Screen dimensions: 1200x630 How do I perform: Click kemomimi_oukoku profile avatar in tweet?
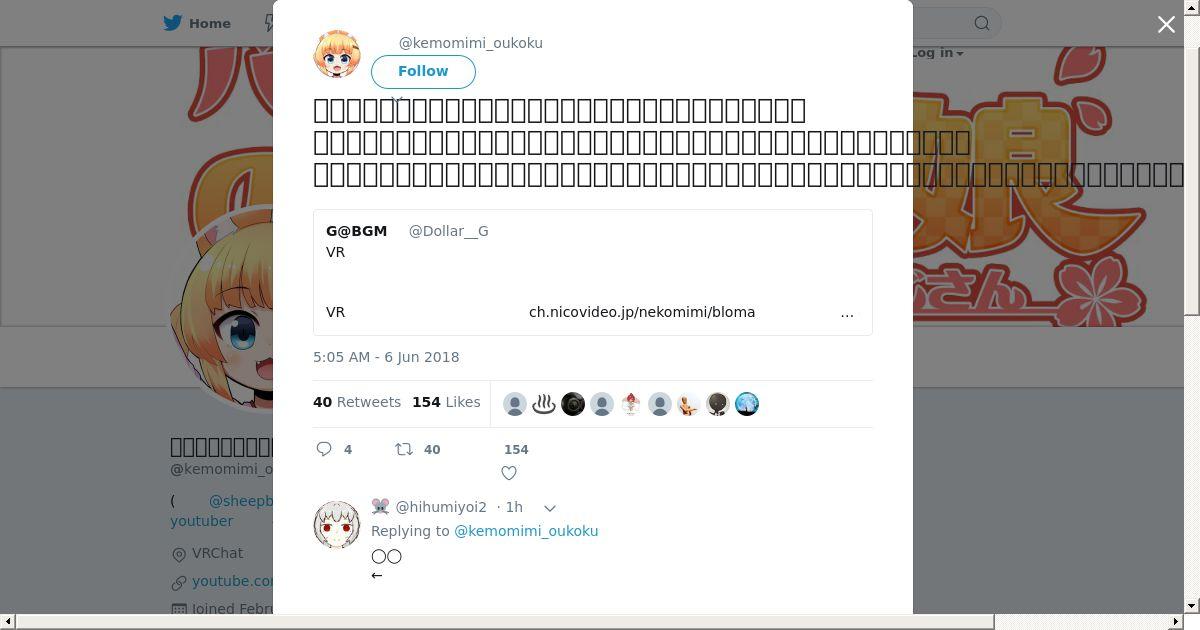coord(337,54)
